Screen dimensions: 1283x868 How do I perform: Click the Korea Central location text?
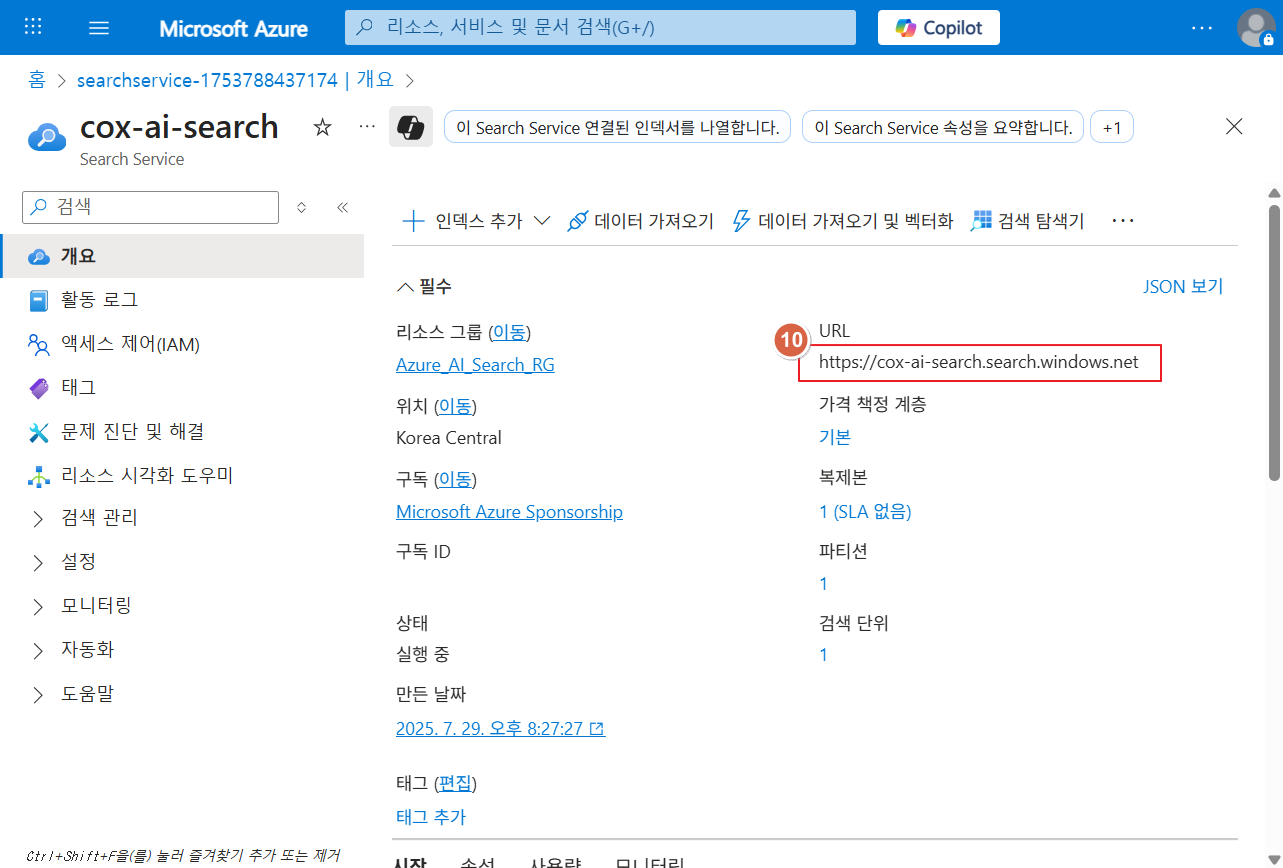pos(449,438)
